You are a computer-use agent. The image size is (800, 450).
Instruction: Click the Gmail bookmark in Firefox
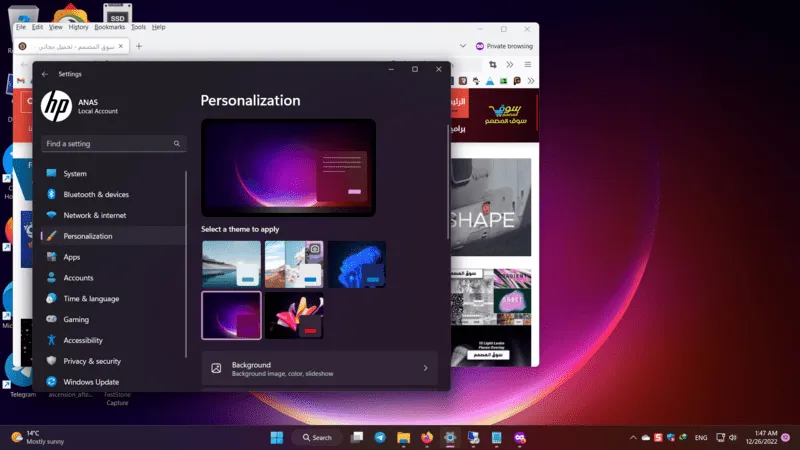(20, 81)
